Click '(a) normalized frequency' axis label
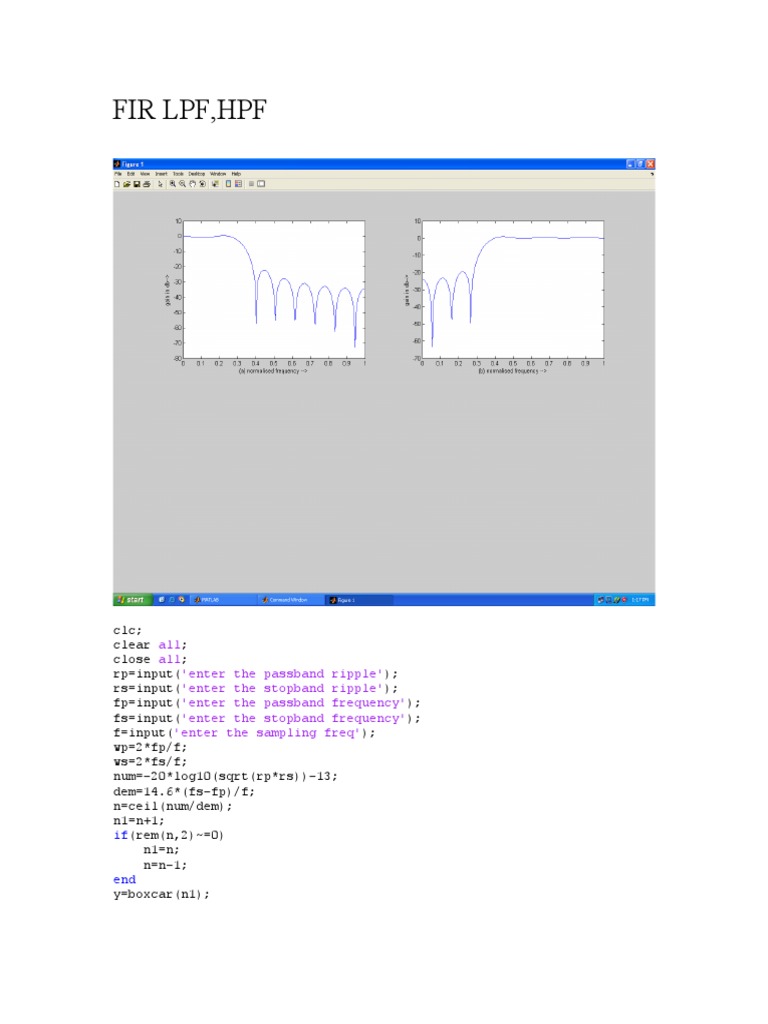The height and width of the screenshot is (1024, 768). [x=272, y=371]
